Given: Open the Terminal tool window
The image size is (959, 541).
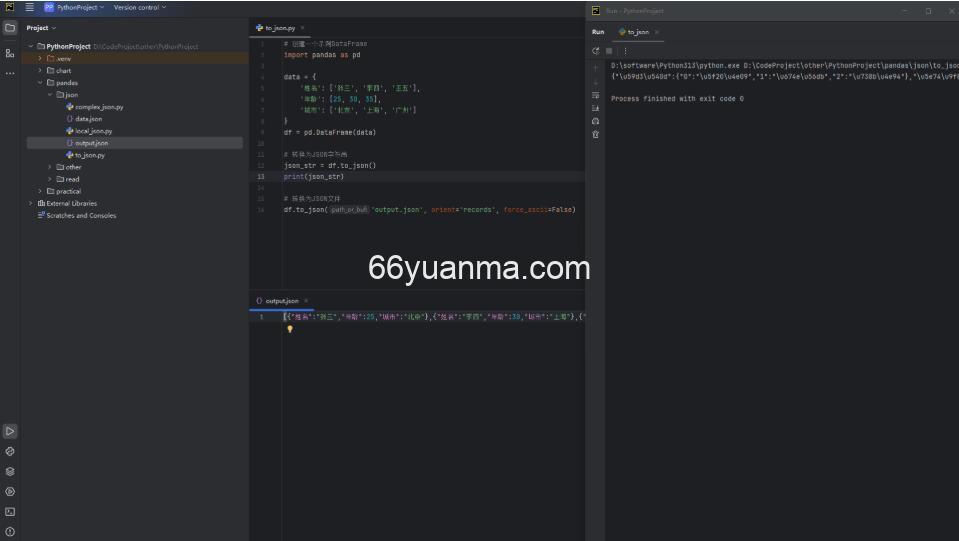Looking at the screenshot, I should (x=10, y=511).
